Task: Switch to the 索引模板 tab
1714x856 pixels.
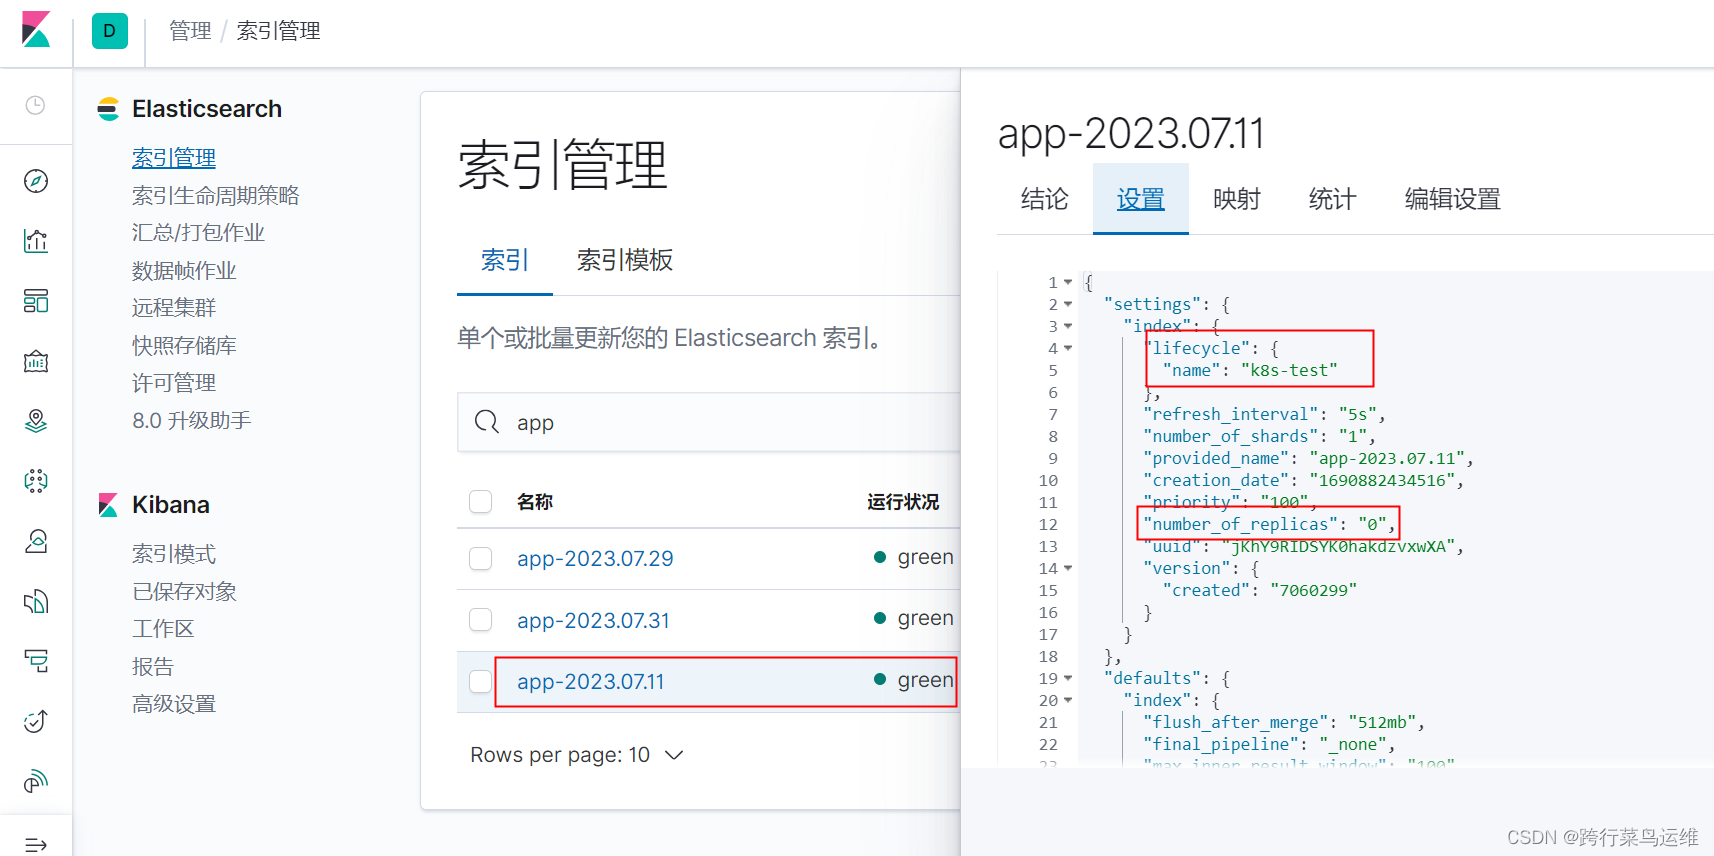Action: [625, 260]
